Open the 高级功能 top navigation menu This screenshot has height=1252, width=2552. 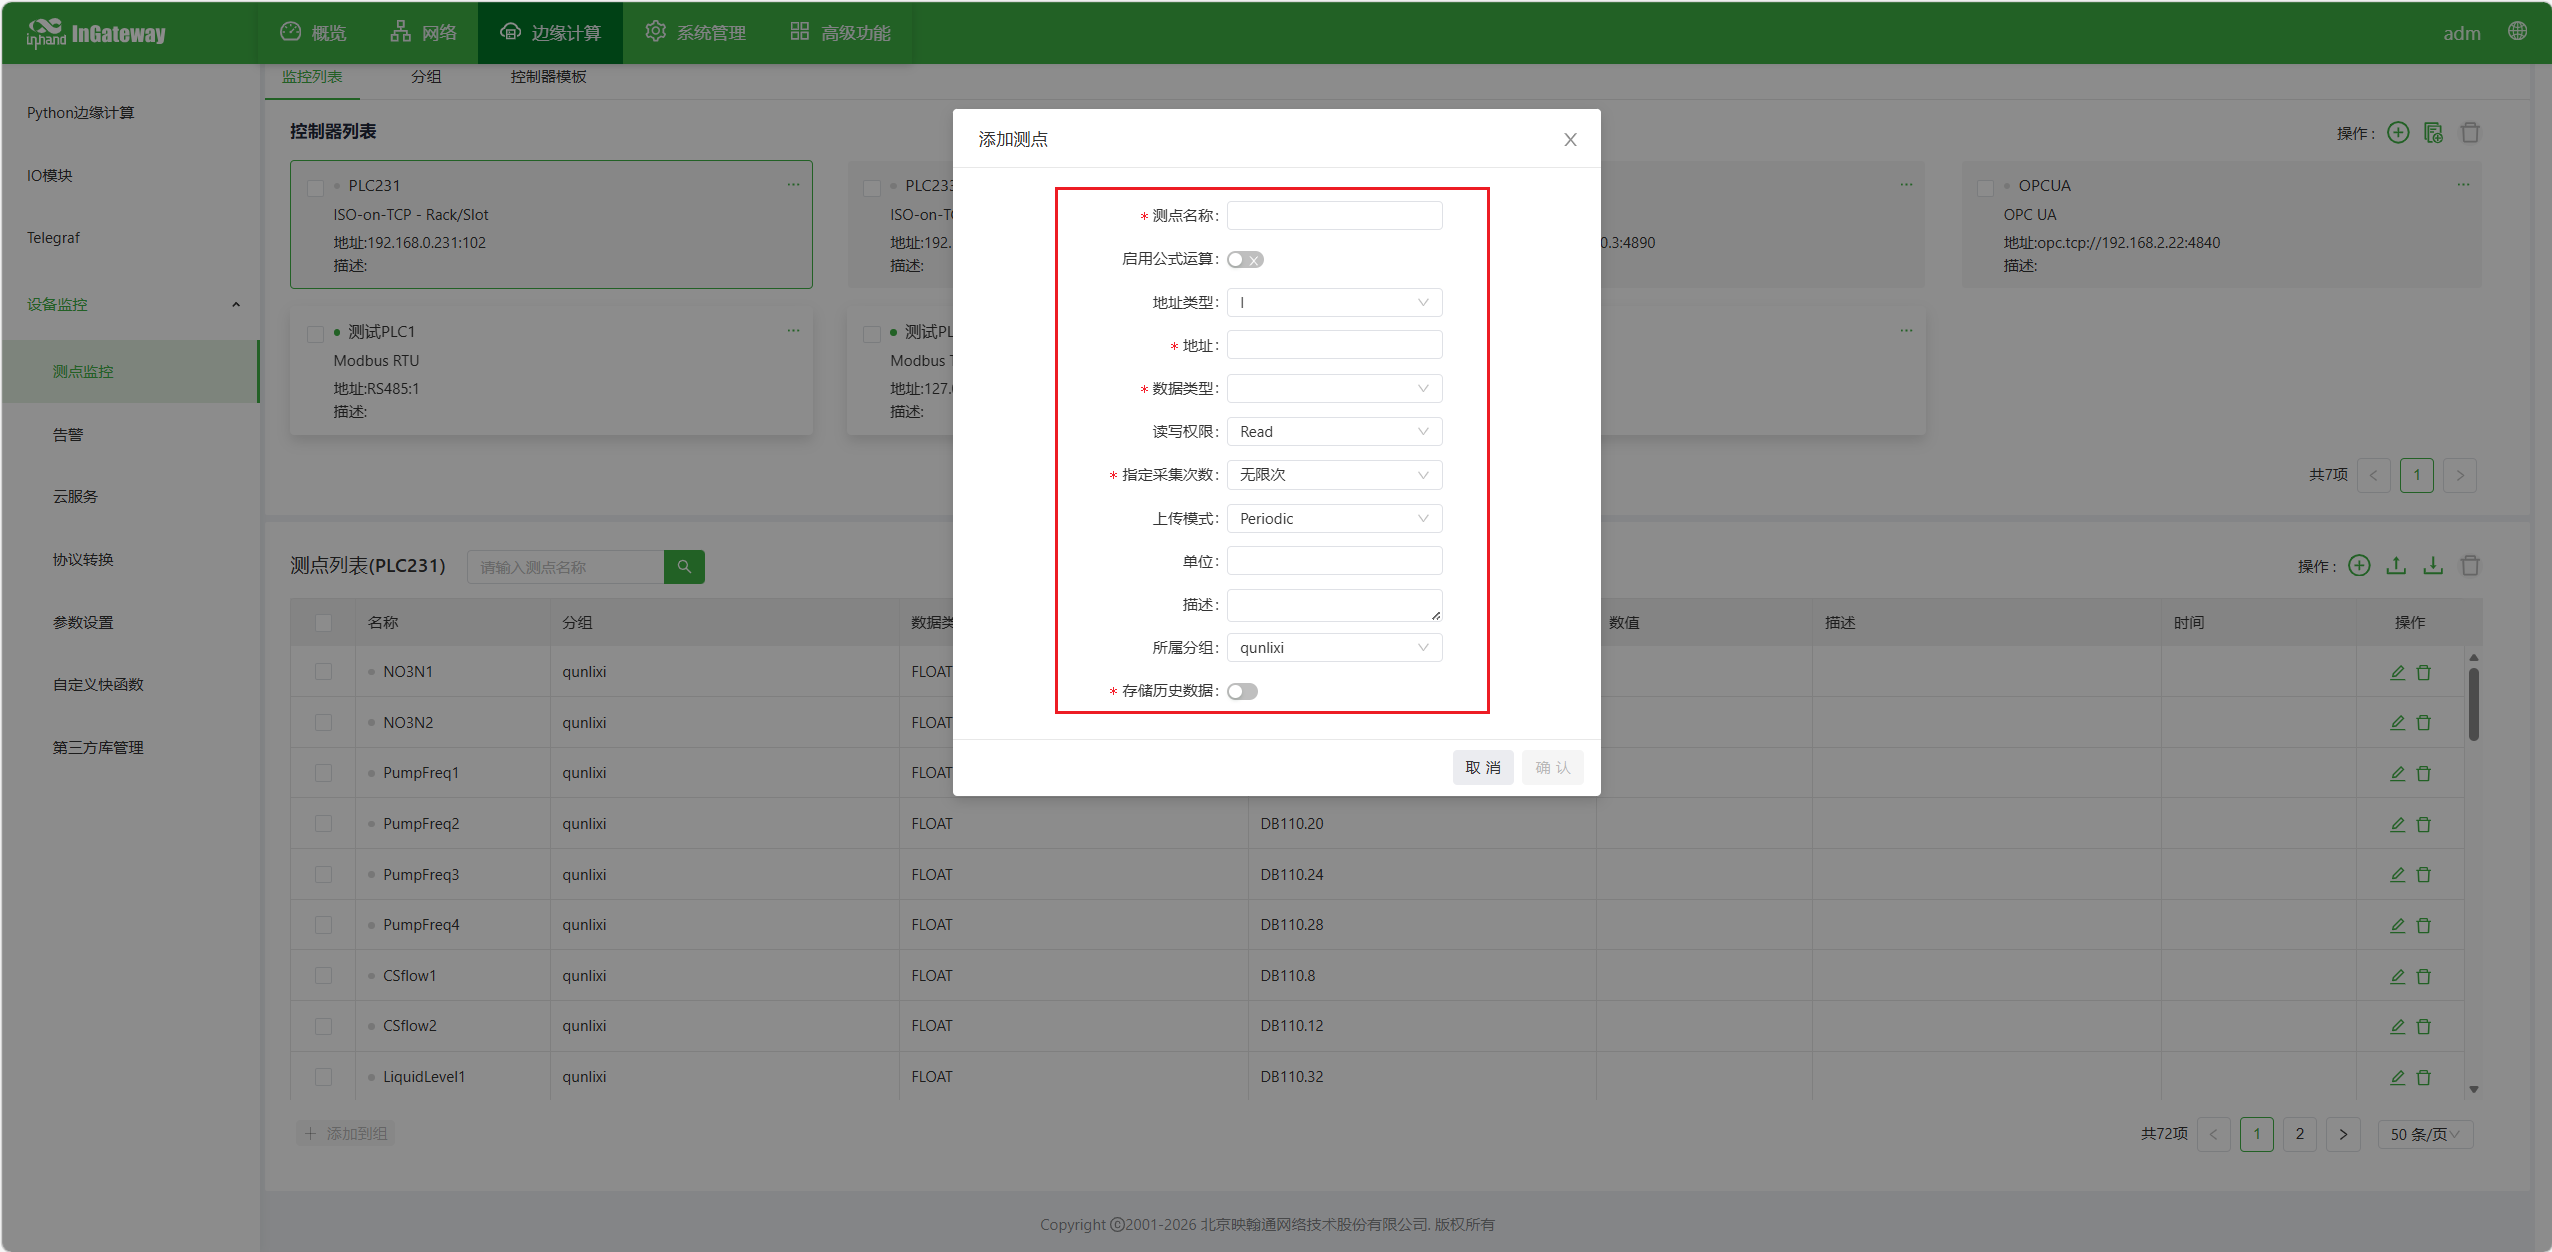click(x=840, y=33)
